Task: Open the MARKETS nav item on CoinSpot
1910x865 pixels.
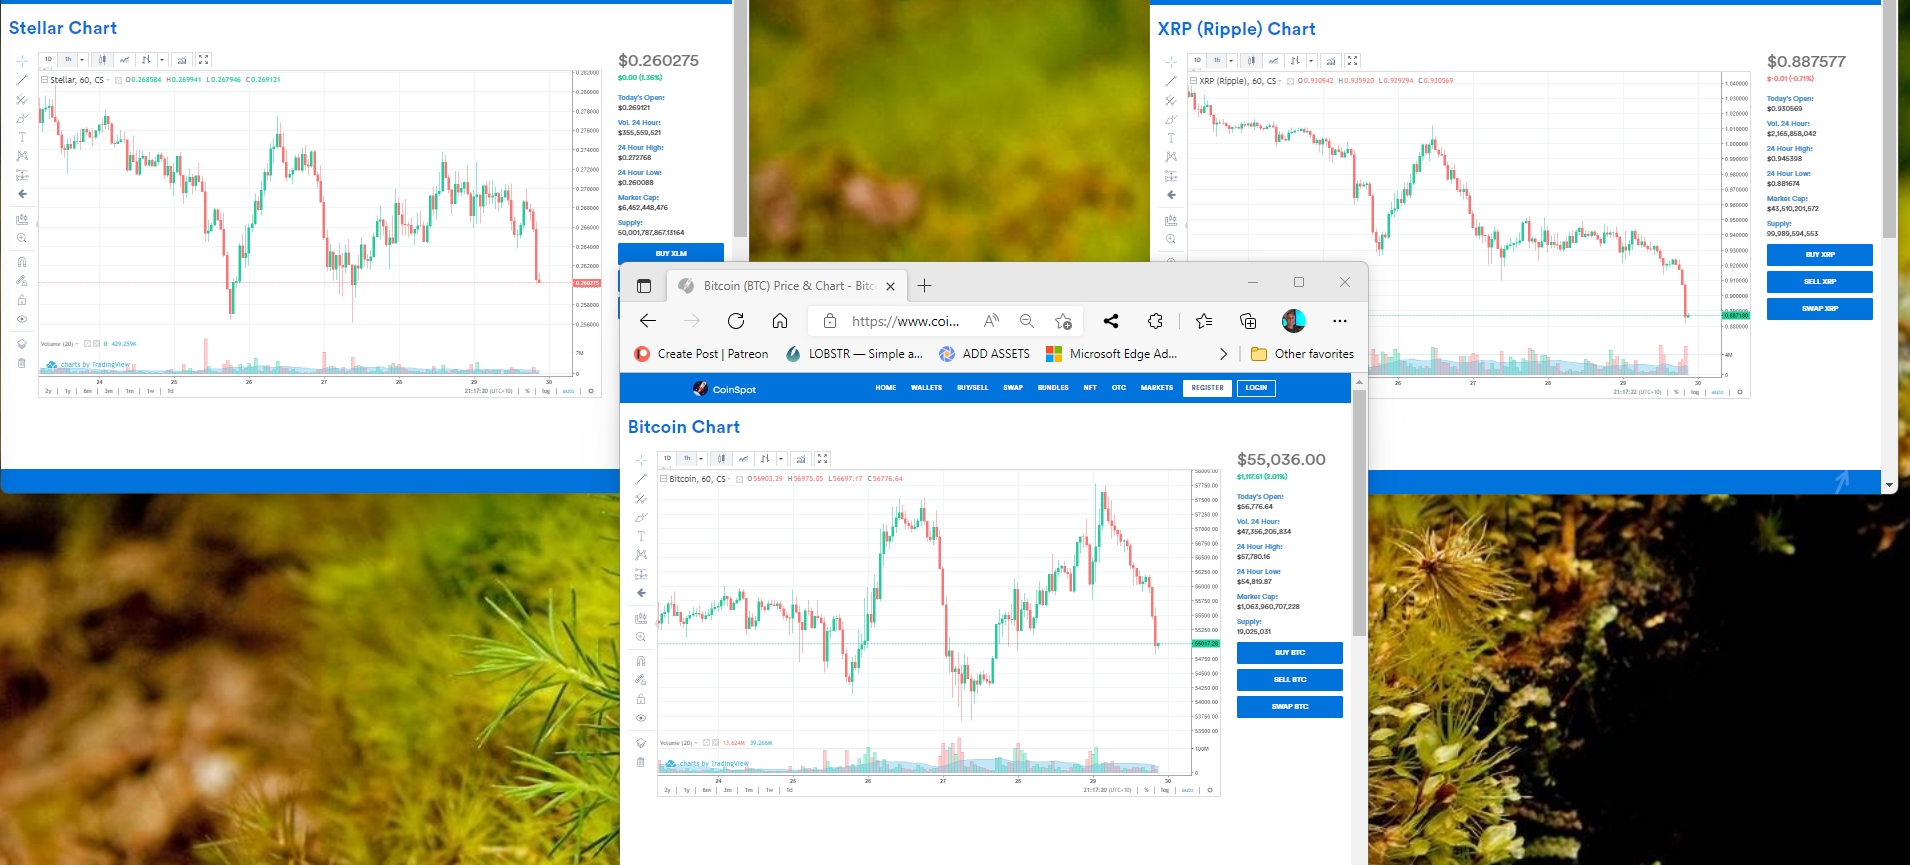Action: 1157,388
